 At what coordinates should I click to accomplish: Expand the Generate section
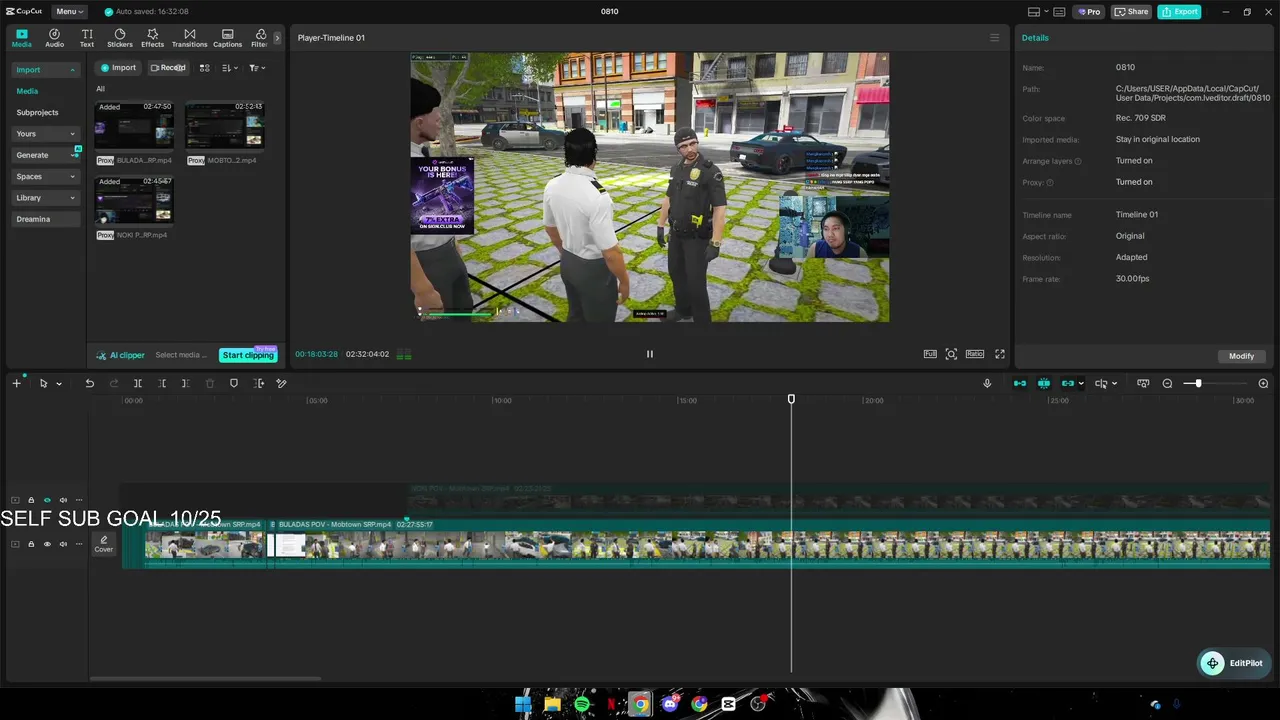pyautogui.click(x=45, y=155)
